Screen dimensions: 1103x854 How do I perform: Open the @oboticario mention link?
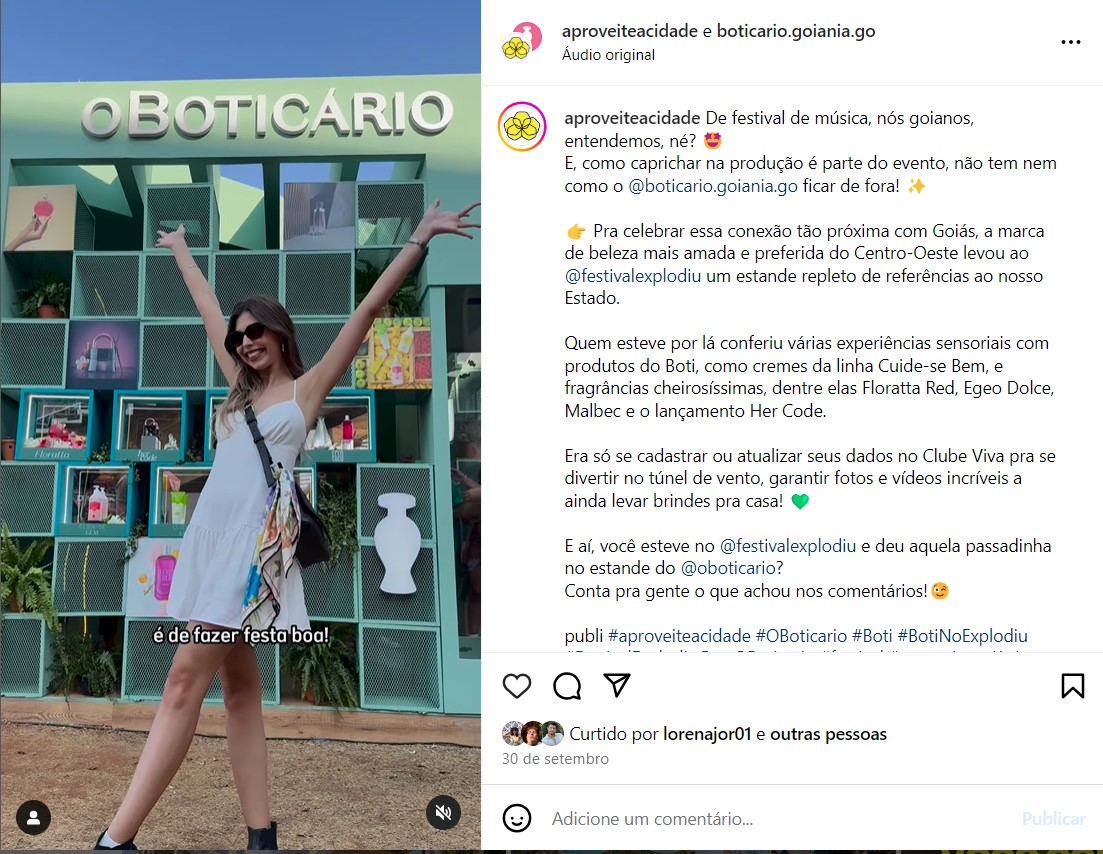tap(728, 568)
